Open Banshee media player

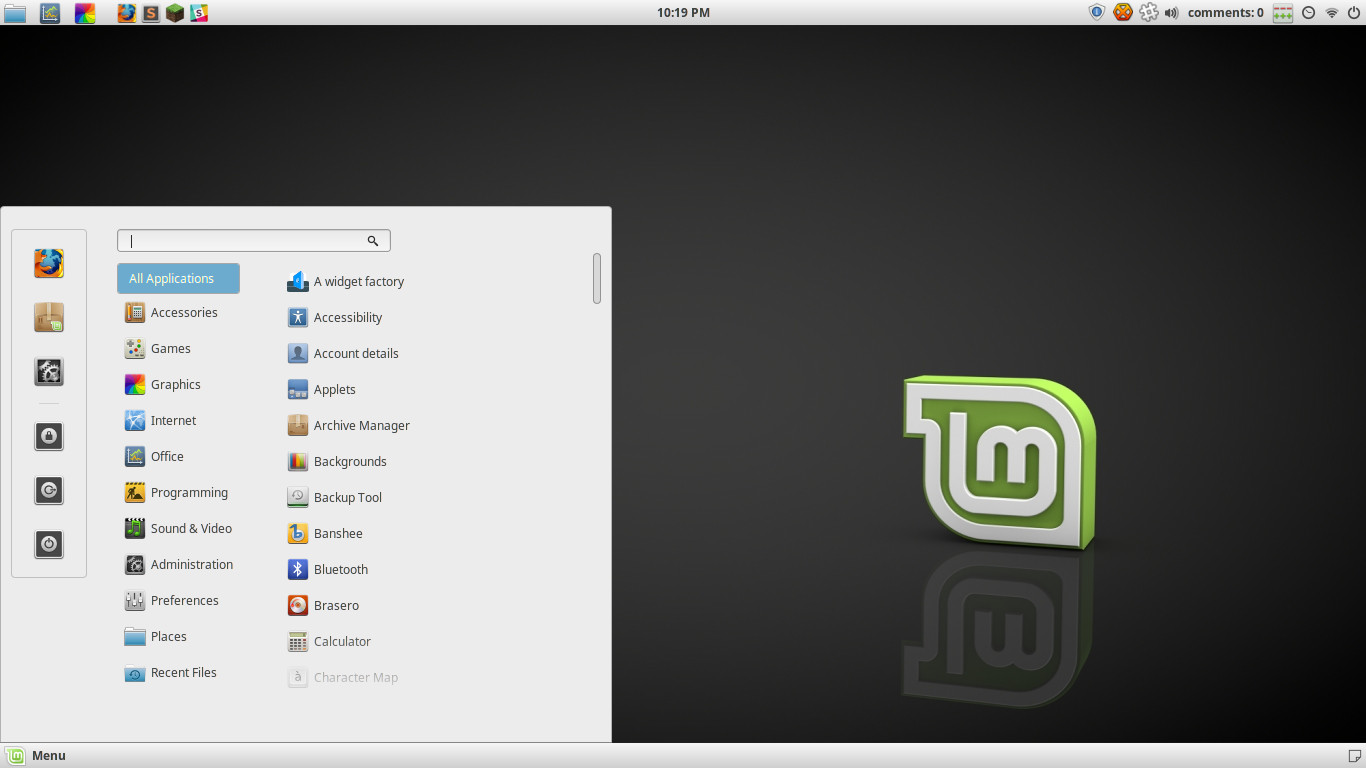tap(337, 533)
